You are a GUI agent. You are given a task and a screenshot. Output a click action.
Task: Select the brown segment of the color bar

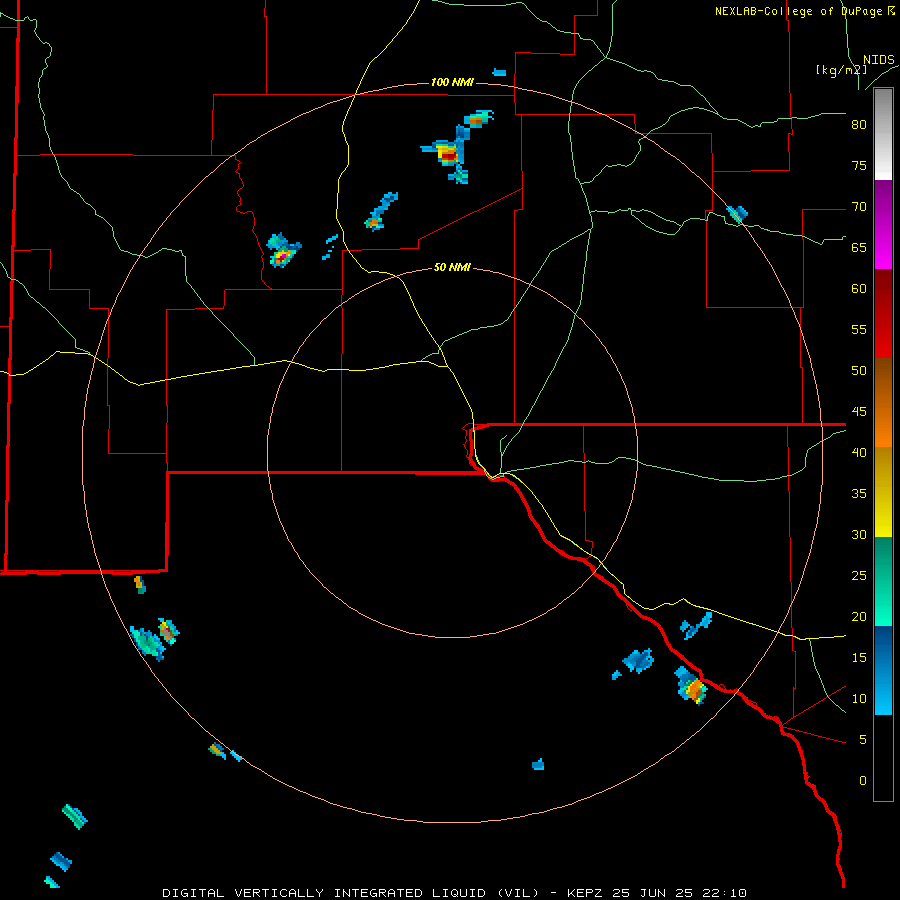pos(883,381)
